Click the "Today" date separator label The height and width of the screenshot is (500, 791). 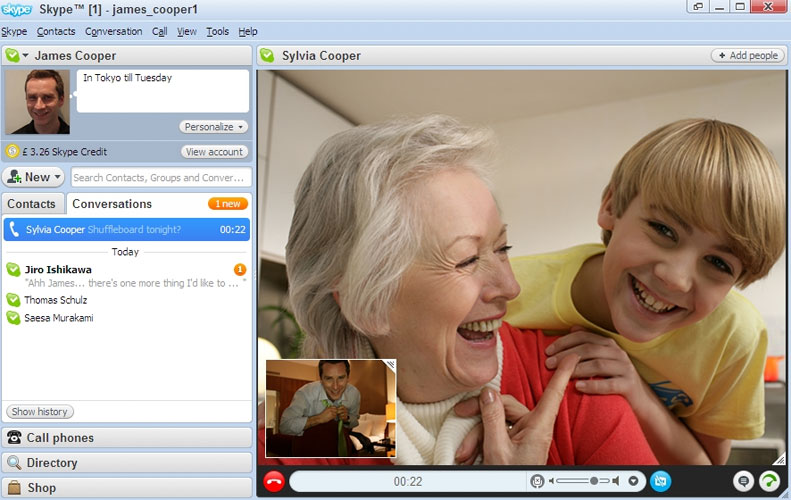pos(125,252)
